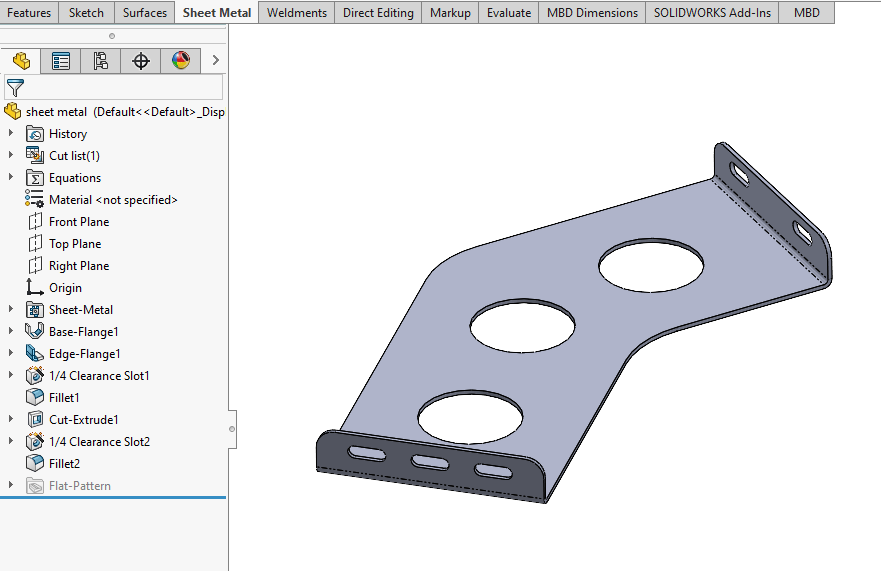Viewport: 881px width, 571px height.
Task: Open the PropertyManager tab icon
Action: tap(61, 61)
